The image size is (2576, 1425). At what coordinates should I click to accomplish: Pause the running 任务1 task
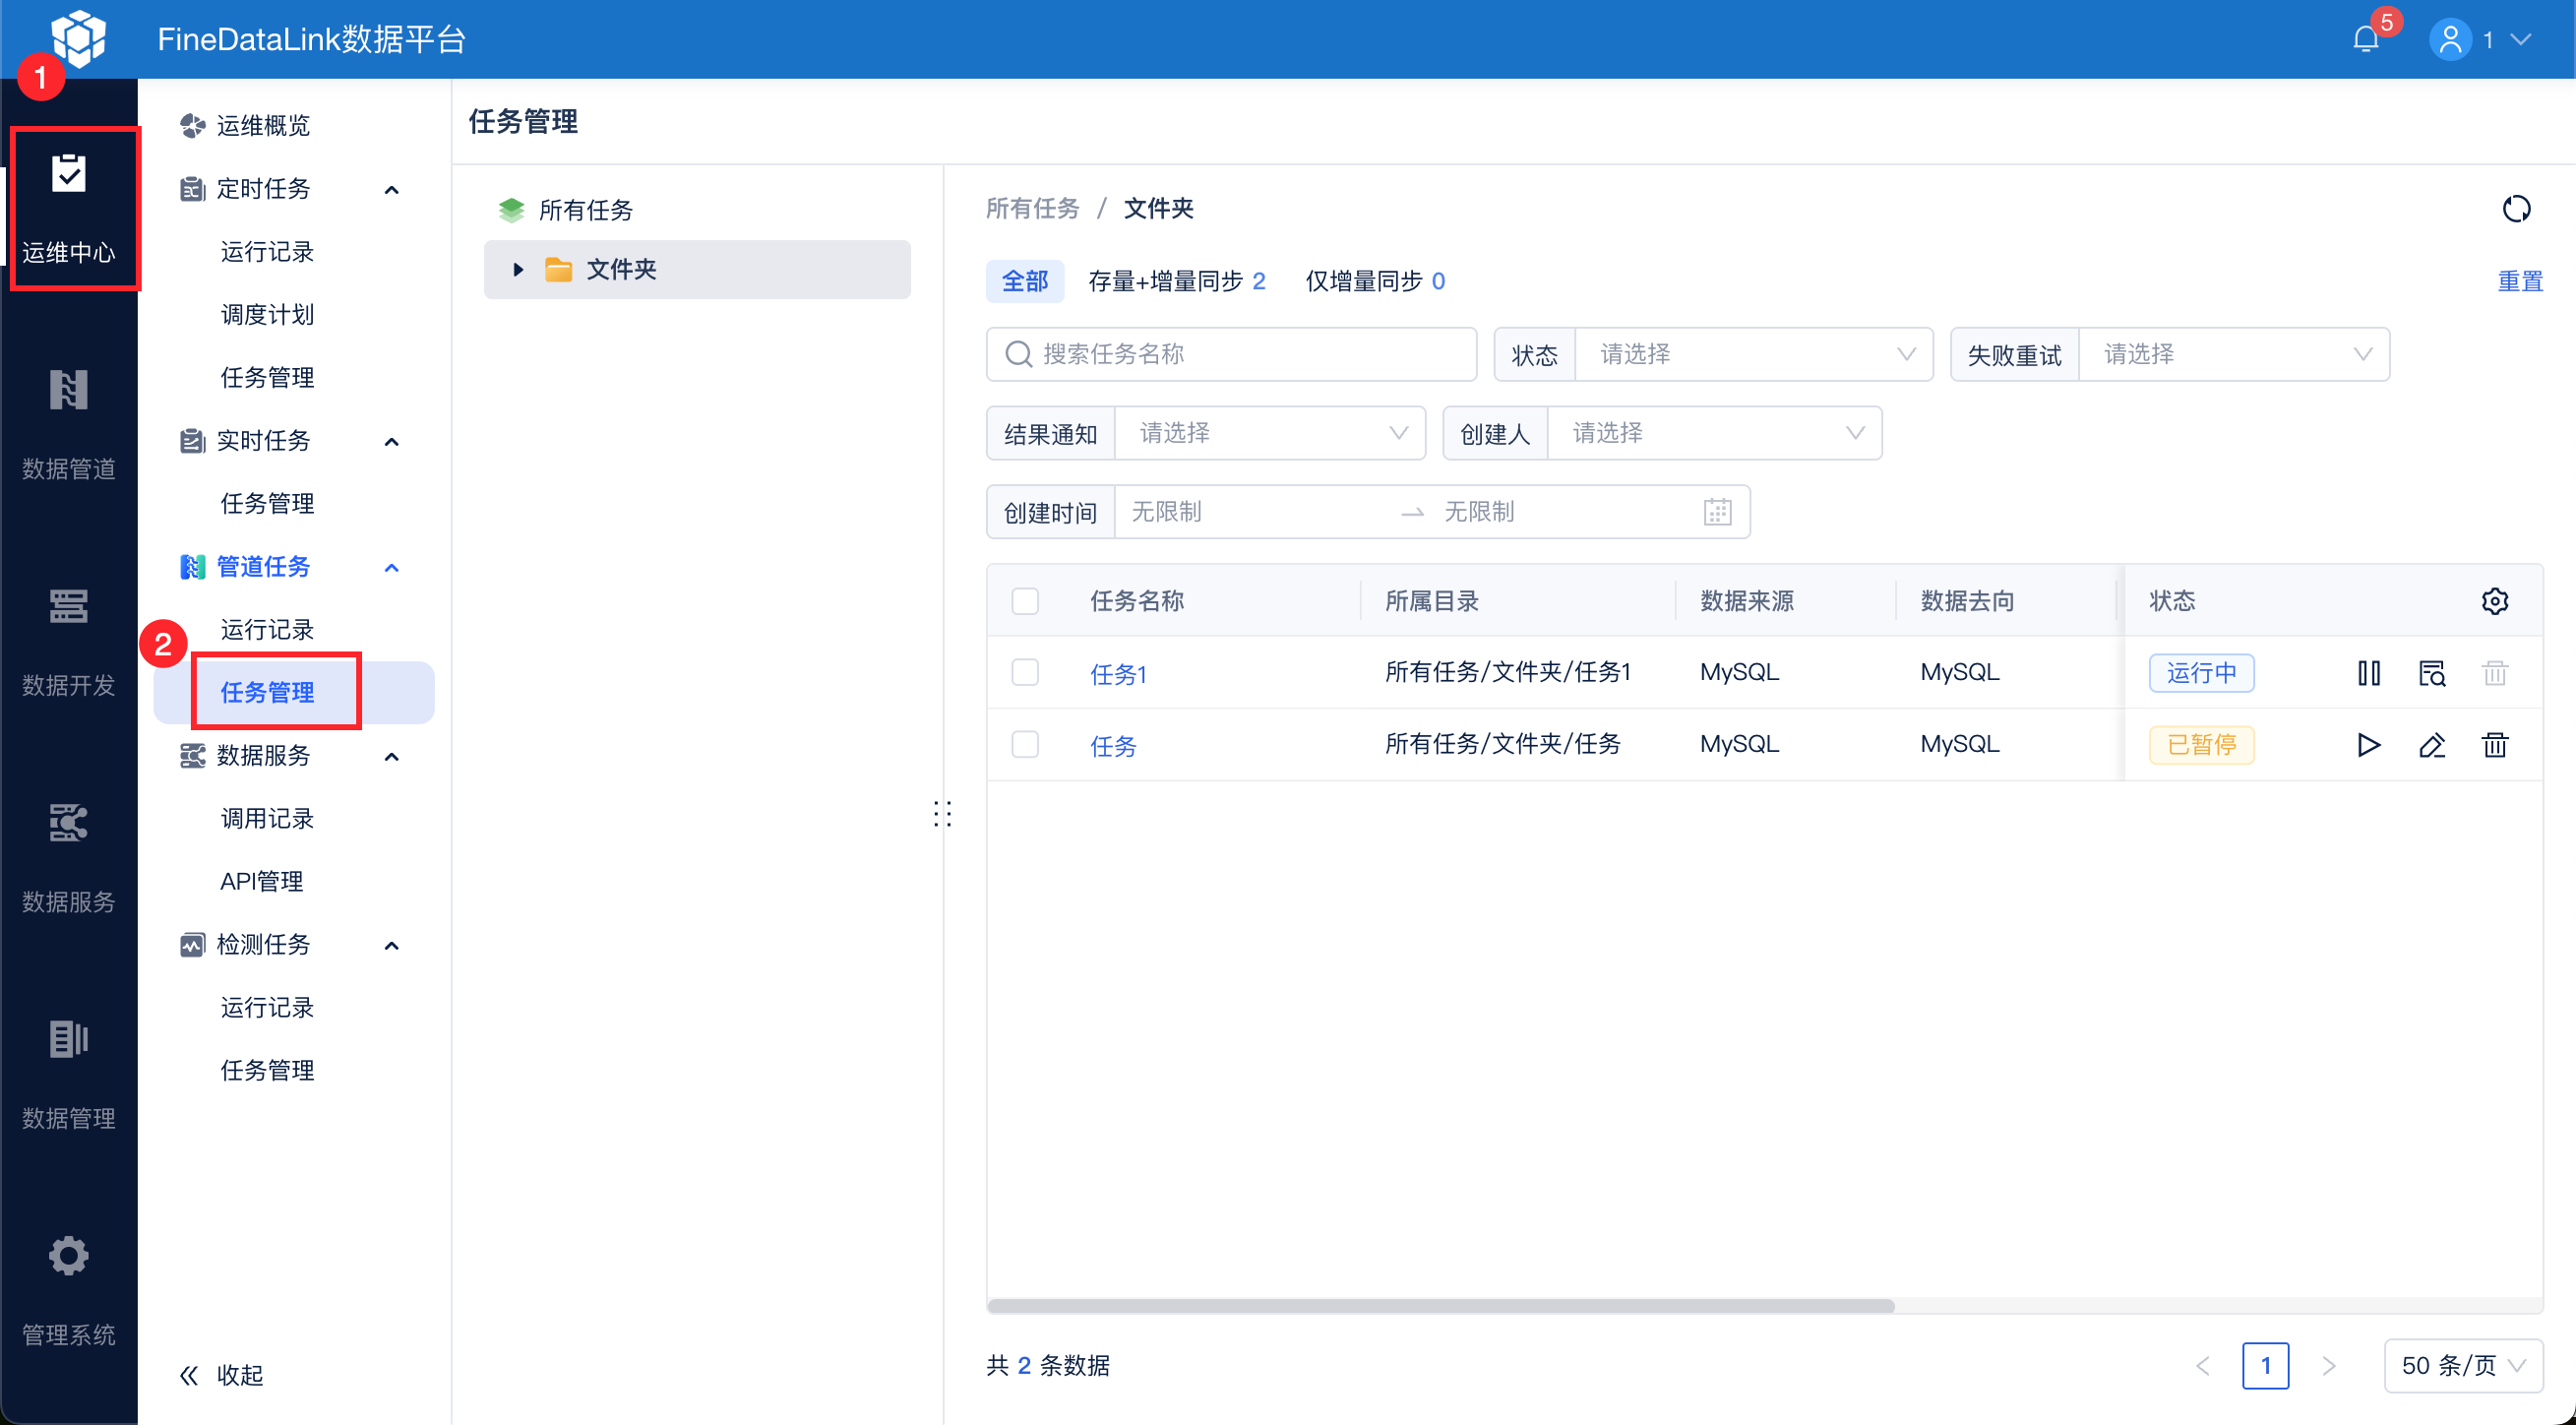point(2368,673)
